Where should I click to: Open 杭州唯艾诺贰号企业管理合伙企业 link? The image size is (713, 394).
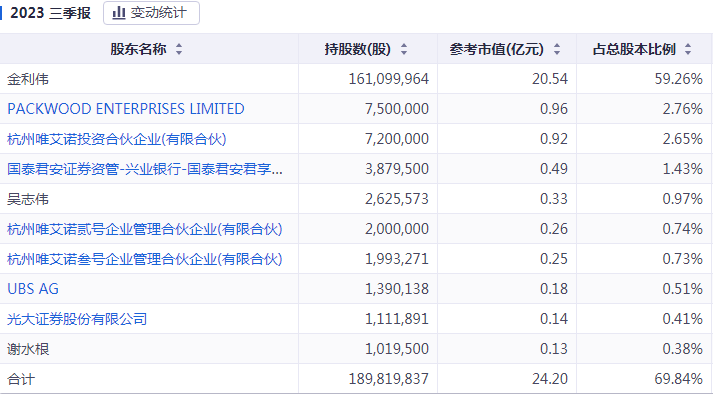pos(145,229)
